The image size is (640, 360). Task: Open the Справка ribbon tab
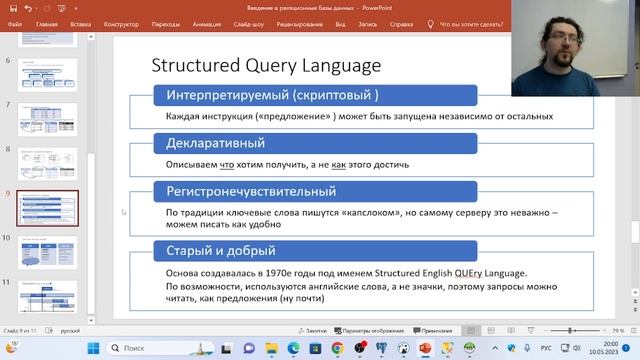pyautogui.click(x=401, y=24)
